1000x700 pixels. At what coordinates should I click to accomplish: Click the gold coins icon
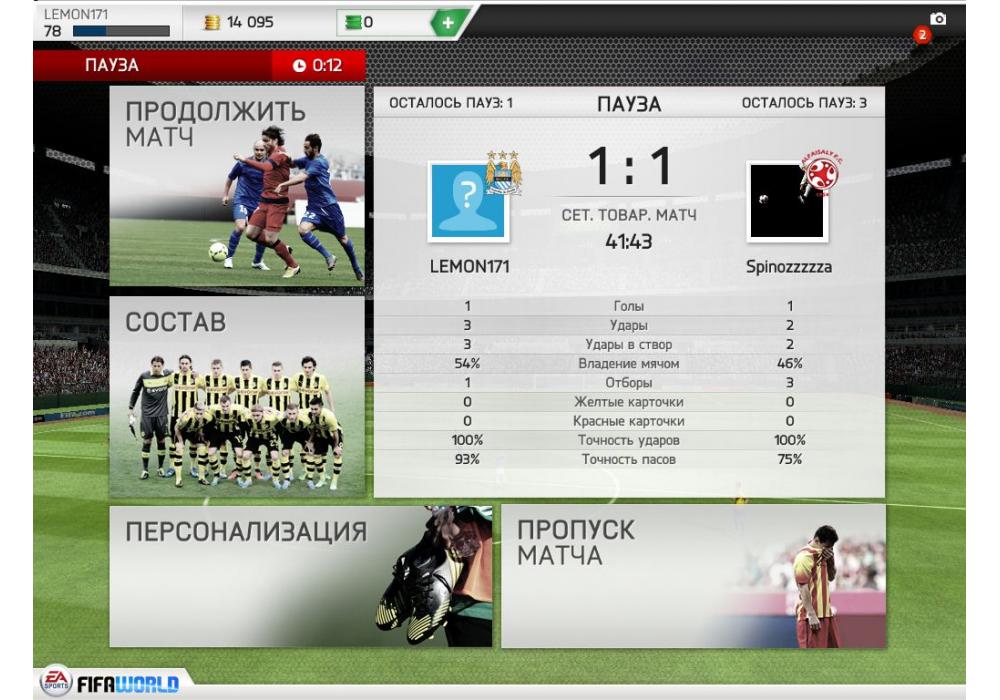(x=212, y=23)
